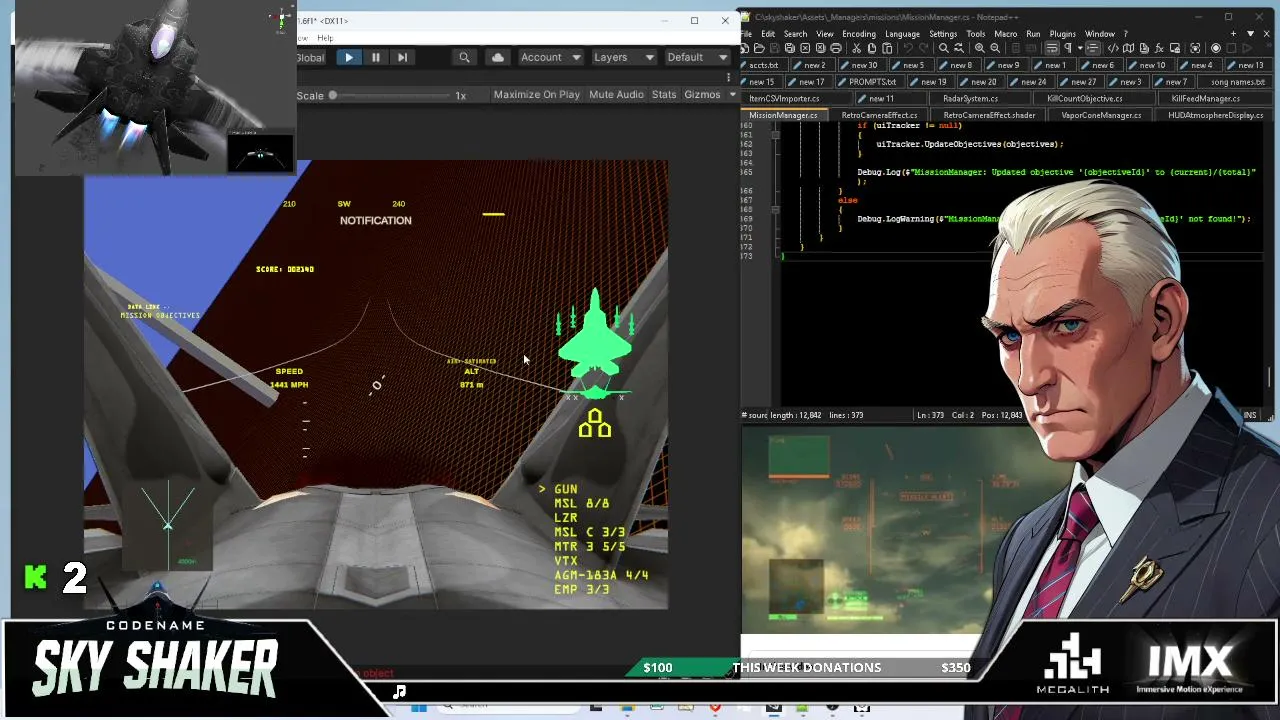This screenshot has height=720, width=1280.
Task: Open the Search menu in Notepad++
Action: (x=795, y=34)
